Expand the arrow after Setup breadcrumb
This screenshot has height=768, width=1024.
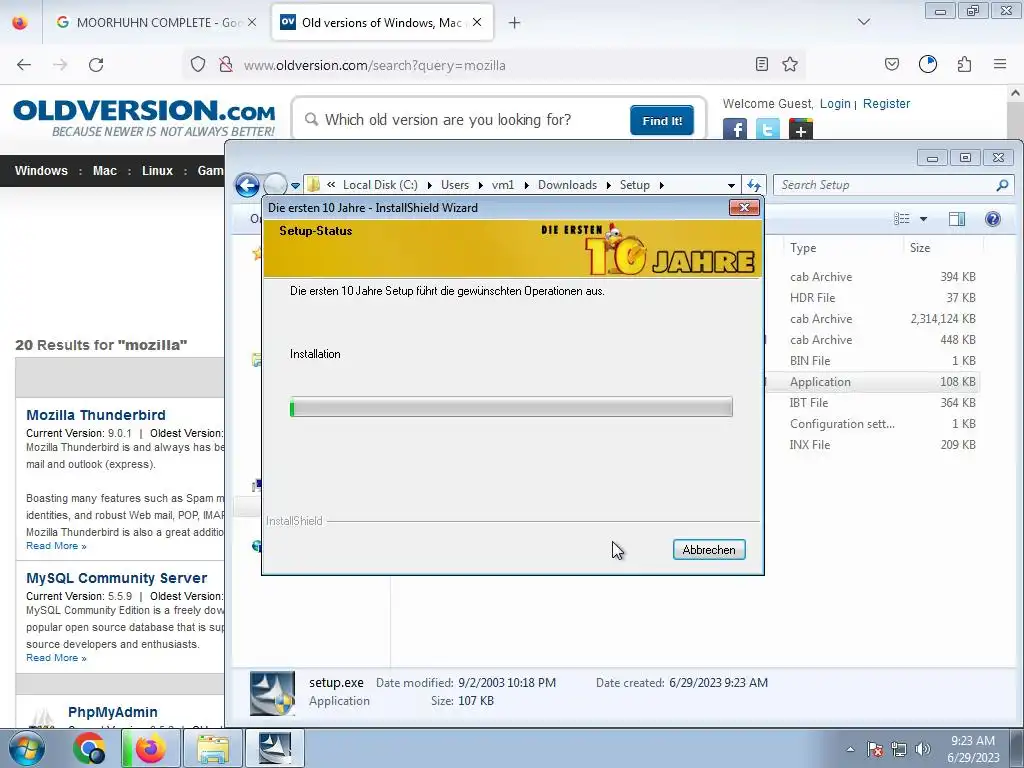tap(662, 185)
